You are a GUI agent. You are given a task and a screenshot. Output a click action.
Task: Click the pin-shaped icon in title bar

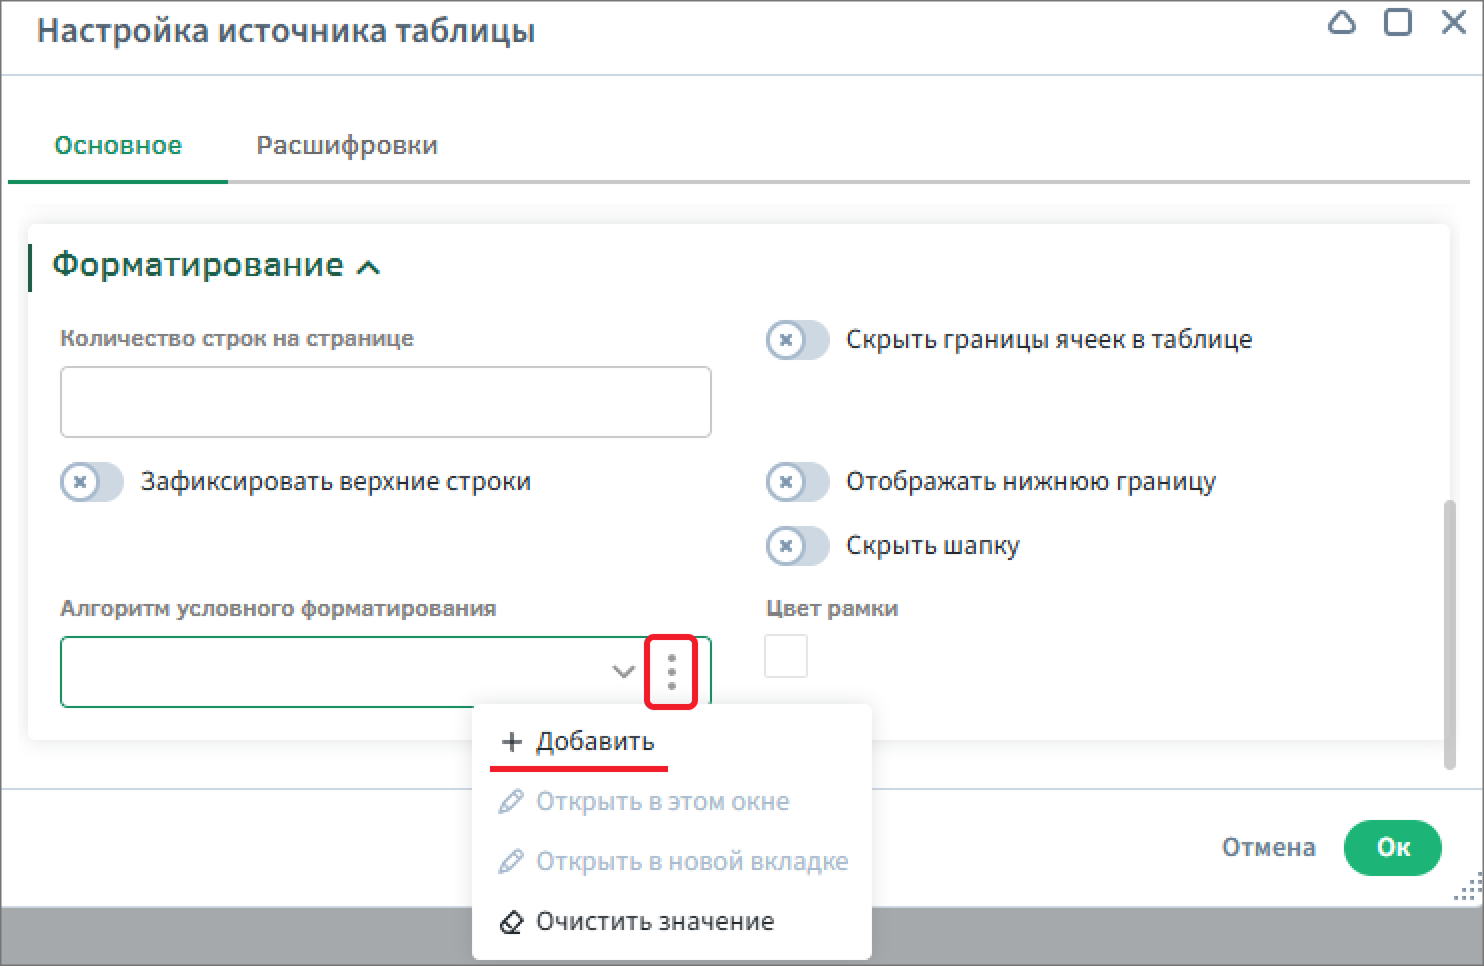[x=1341, y=23]
